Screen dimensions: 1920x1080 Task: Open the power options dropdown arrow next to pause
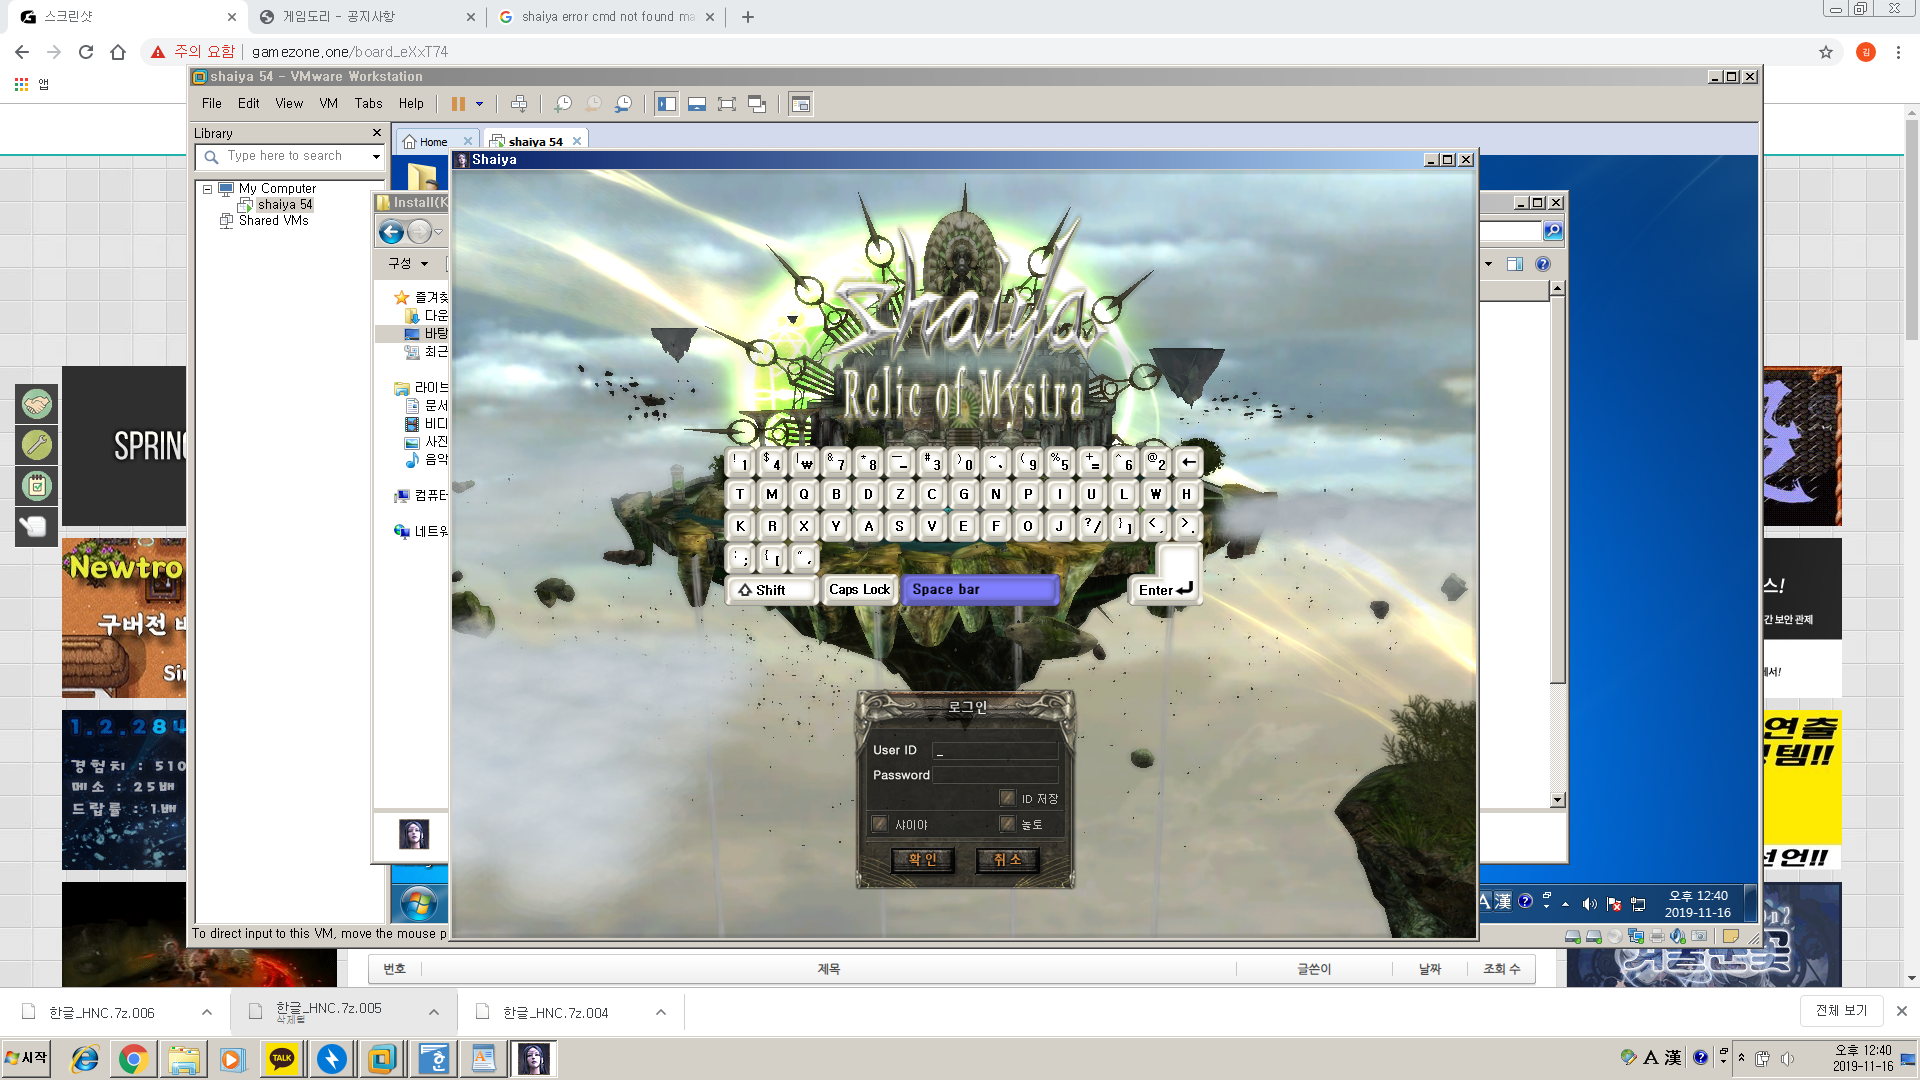coord(479,104)
